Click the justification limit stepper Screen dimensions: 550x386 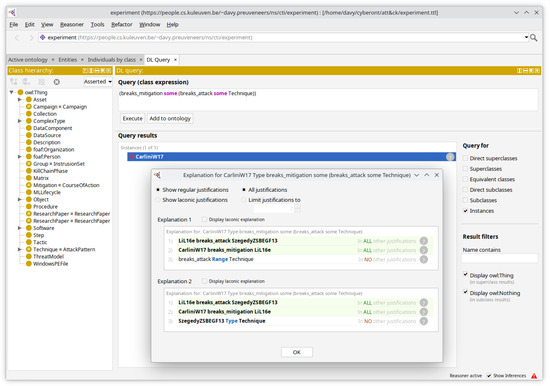click(x=297, y=209)
